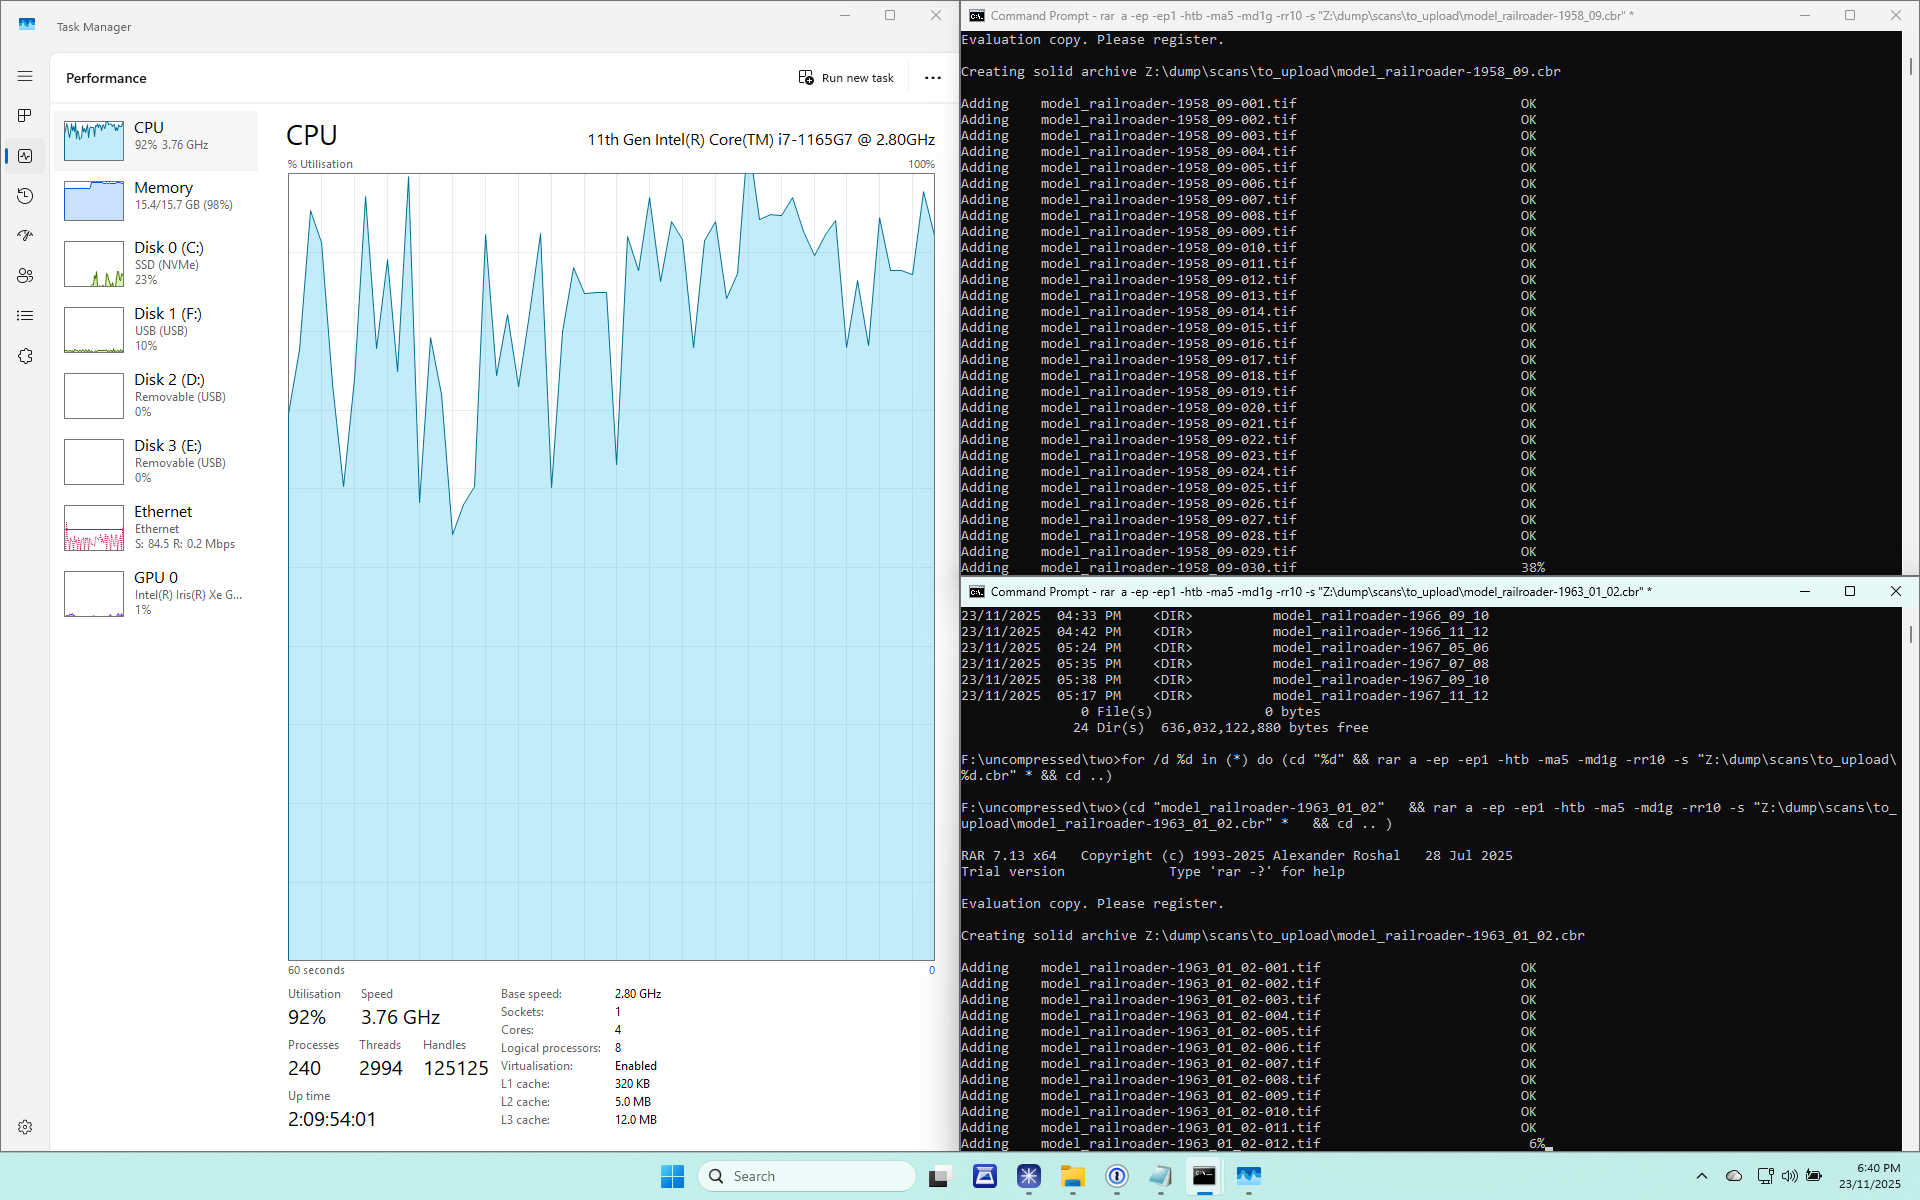
Task: Open App history page in sidebar
Action: tap(25, 196)
